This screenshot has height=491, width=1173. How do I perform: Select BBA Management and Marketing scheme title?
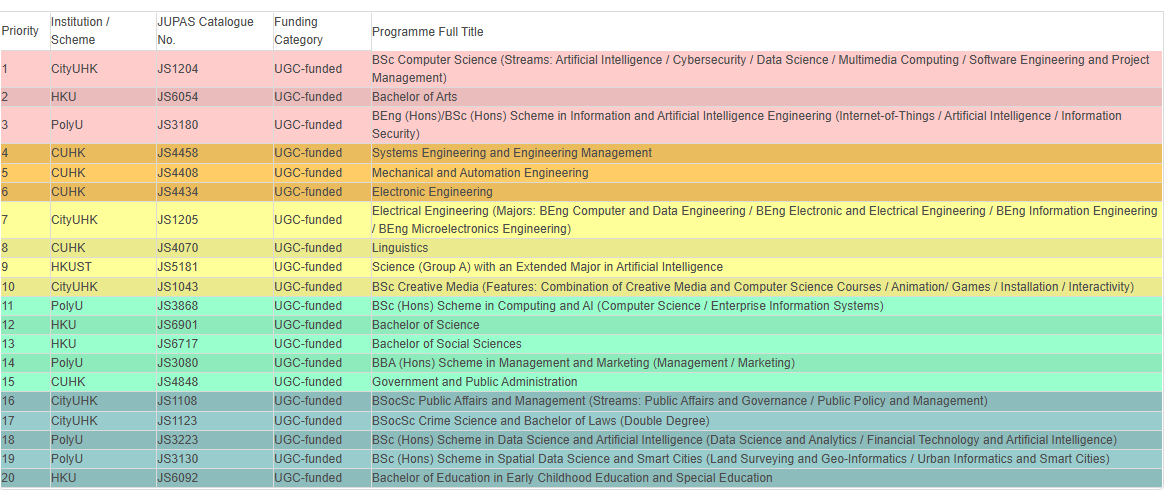click(x=584, y=363)
